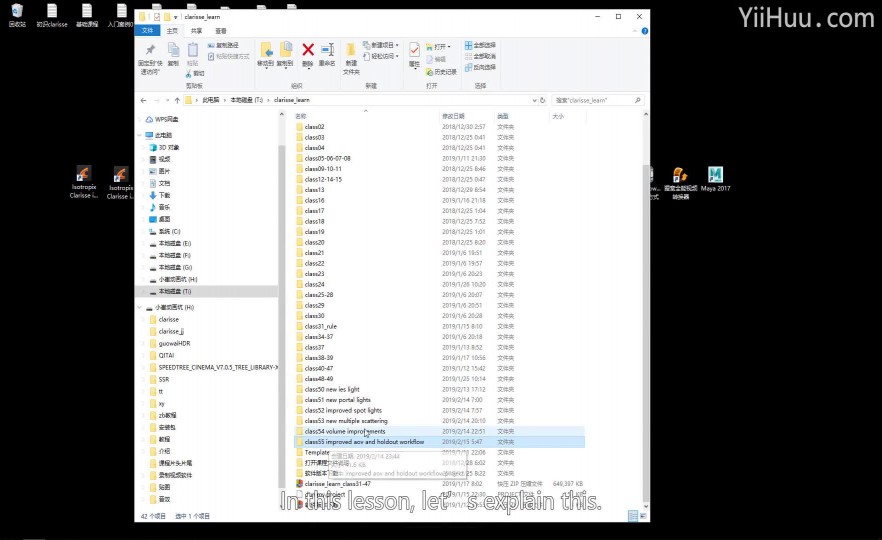This screenshot has width=882, height=540.
Task: Switch to the Home (主页) ribbon tab
Action: [x=172, y=31]
